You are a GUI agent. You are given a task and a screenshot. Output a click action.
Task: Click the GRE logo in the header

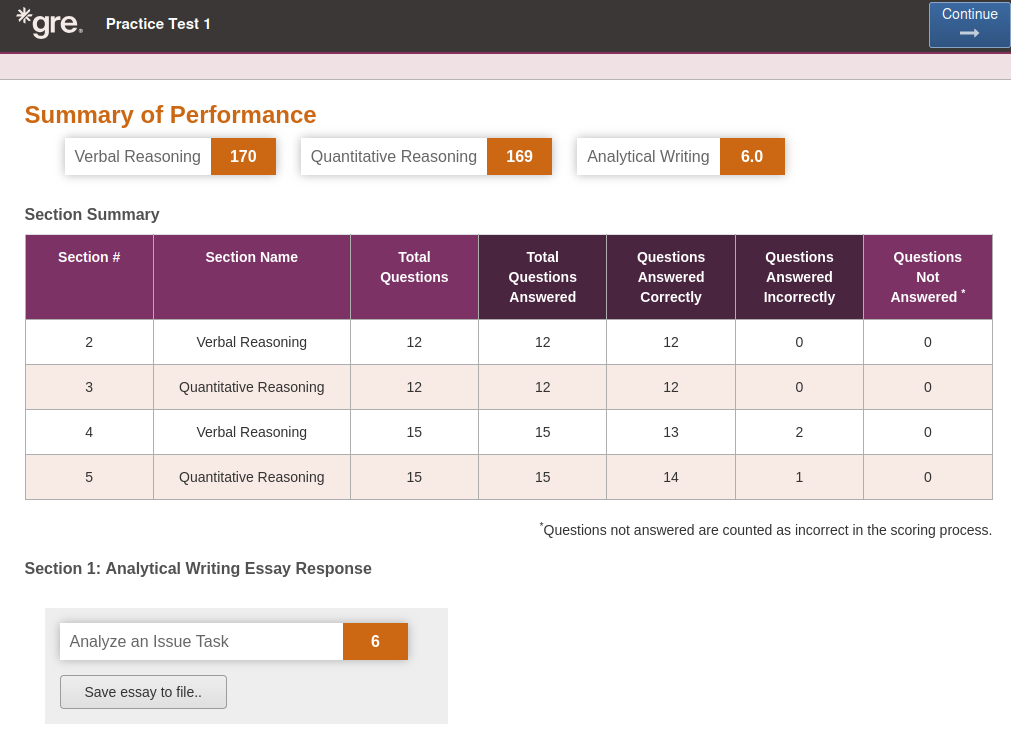point(50,23)
